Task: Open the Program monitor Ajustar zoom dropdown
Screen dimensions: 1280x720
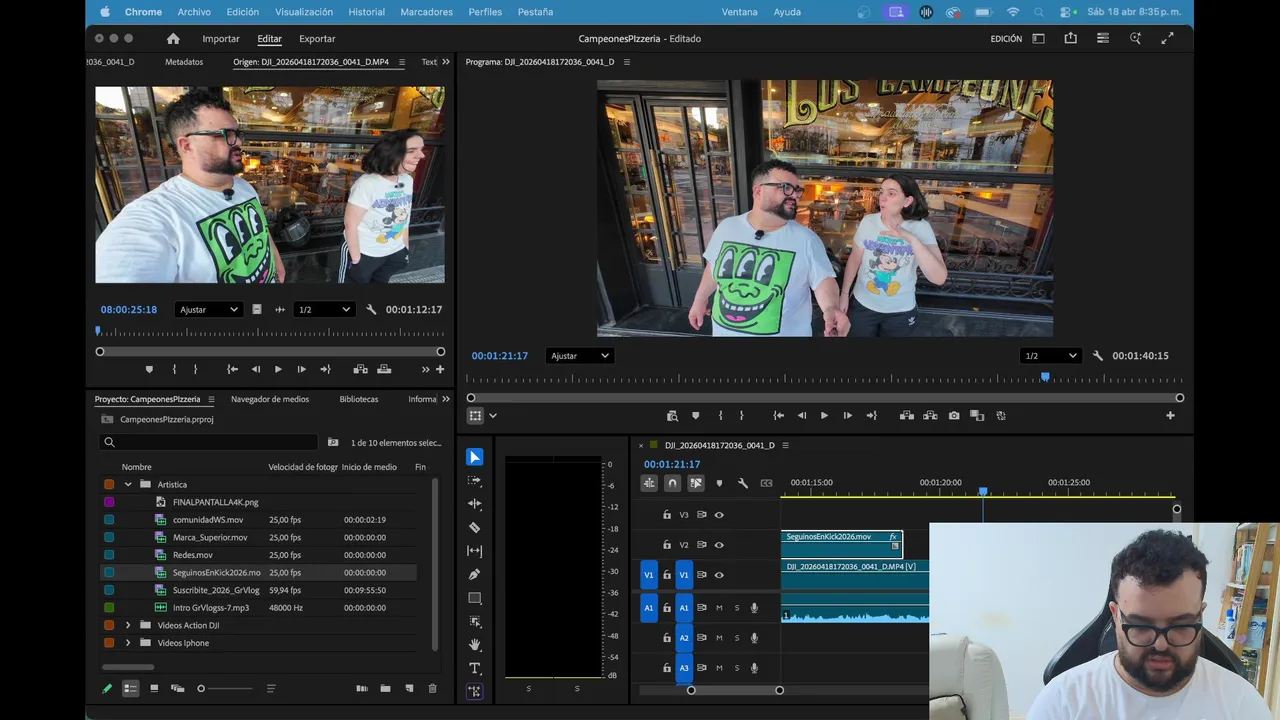Action: pyautogui.click(x=579, y=356)
